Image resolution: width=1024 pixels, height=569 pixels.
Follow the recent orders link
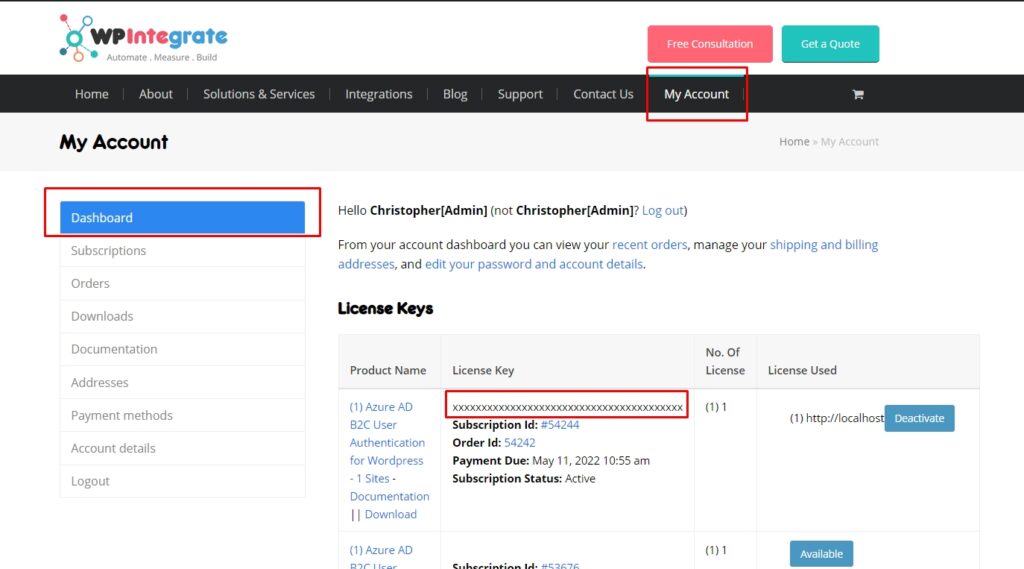(x=649, y=244)
